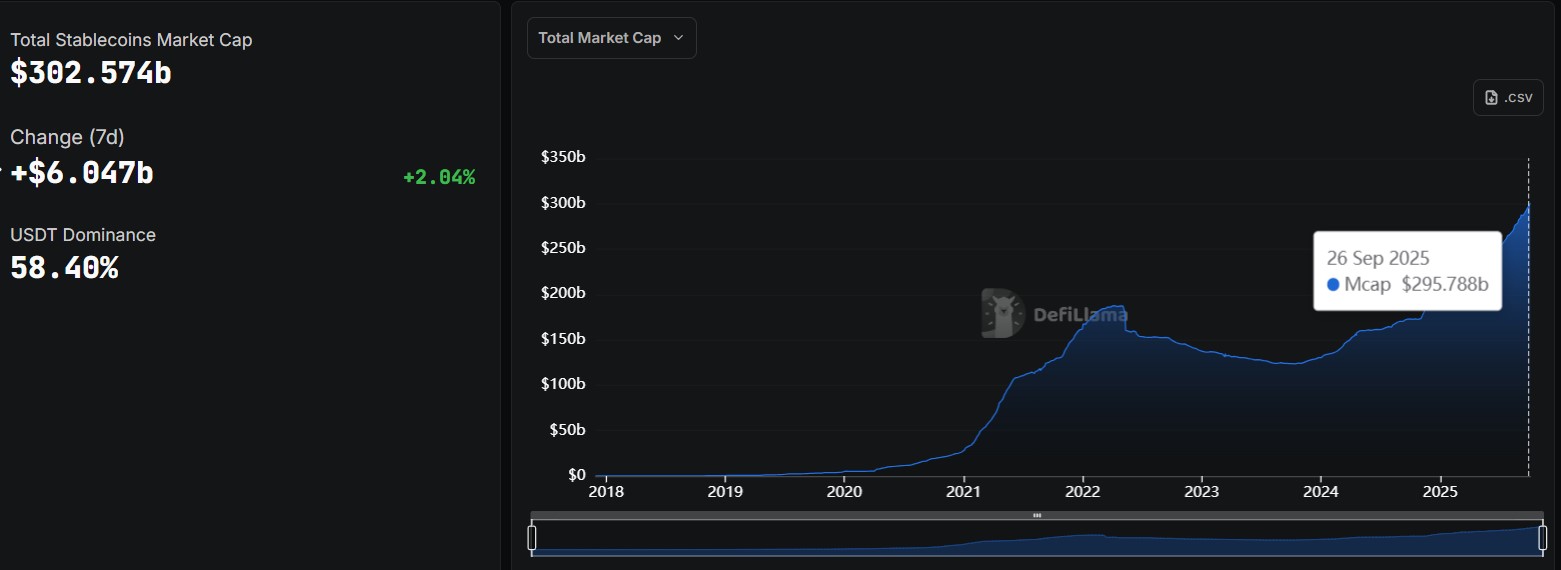Click the 2018 label on time axis
Screen dimensions: 1561x570
(x=606, y=492)
